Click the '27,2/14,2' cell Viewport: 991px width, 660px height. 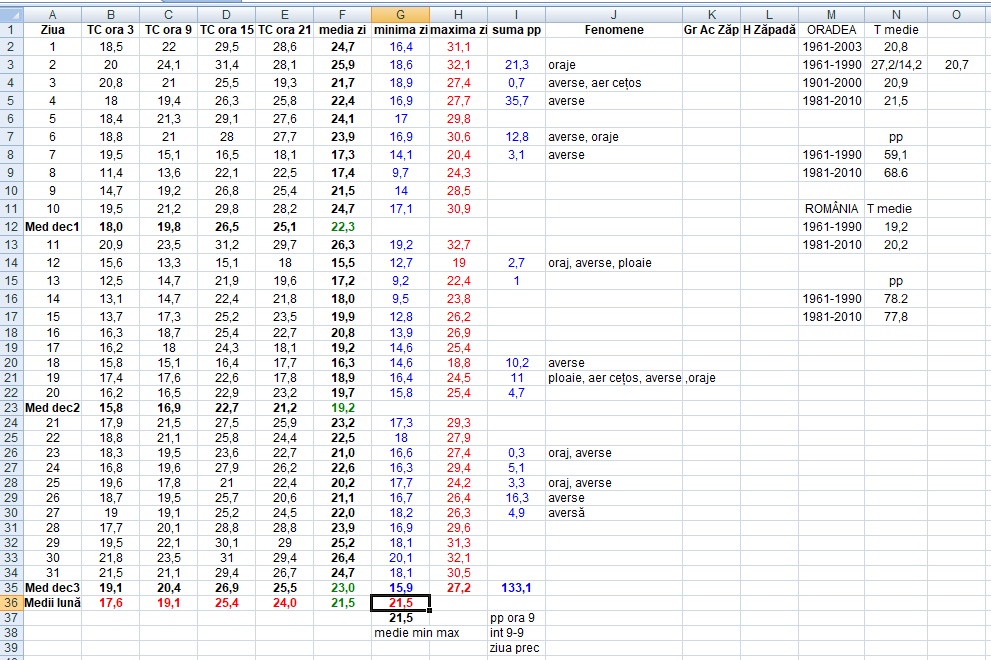[896, 64]
